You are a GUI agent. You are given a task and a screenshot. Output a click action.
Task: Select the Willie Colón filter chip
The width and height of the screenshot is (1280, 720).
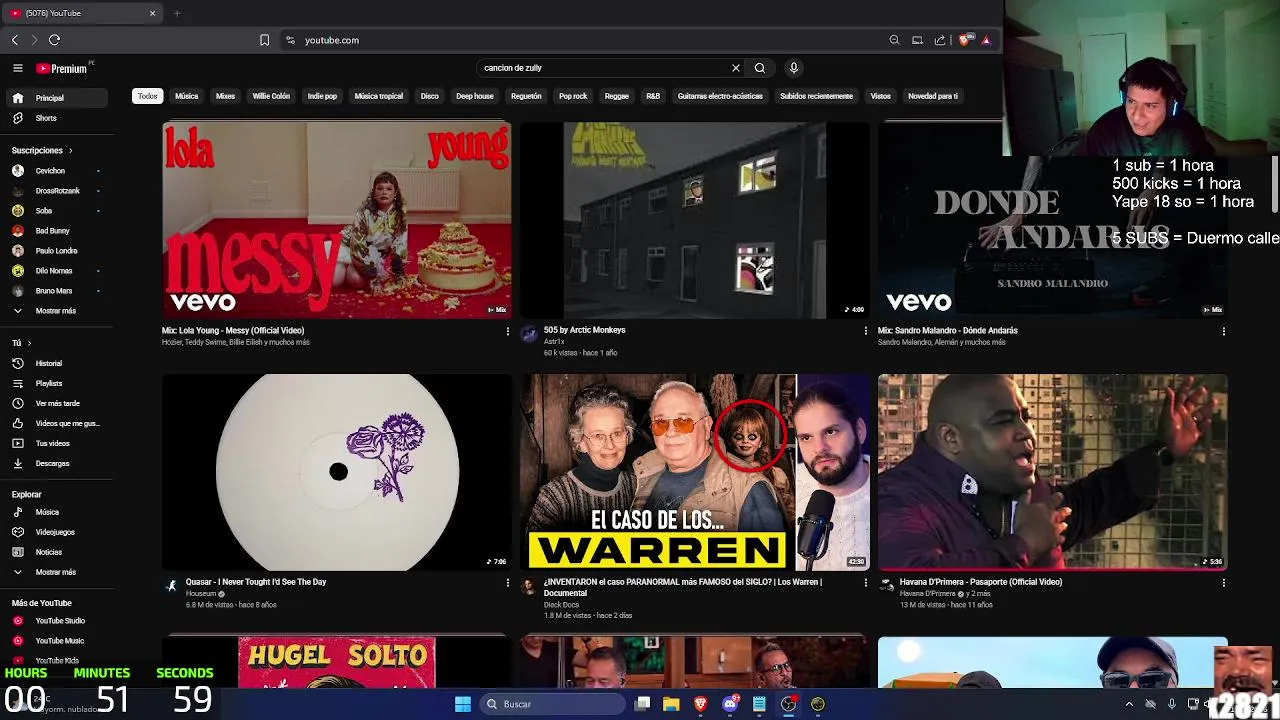pos(271,96)
